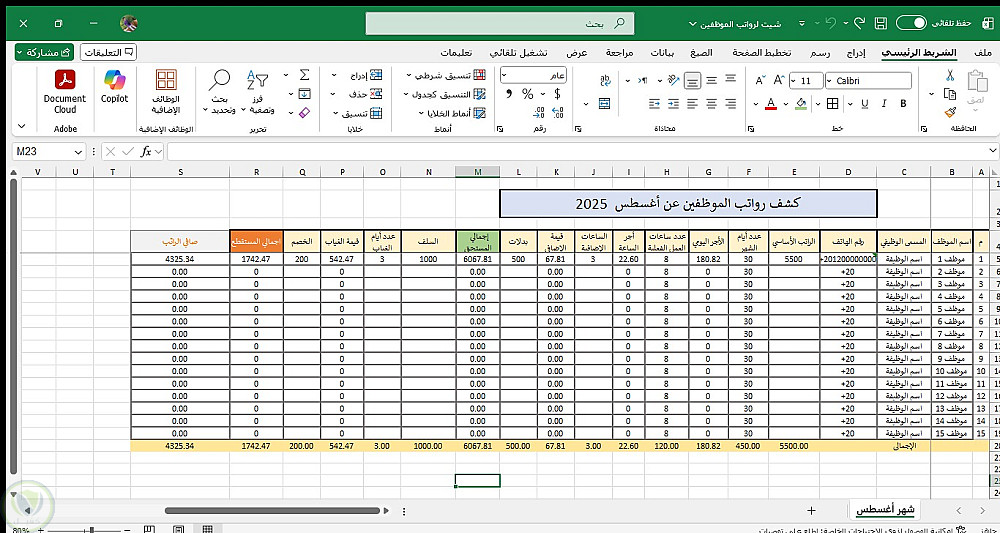
Task: Click the Copy icon in clipboard group
Action: click(x=950, y=94)
